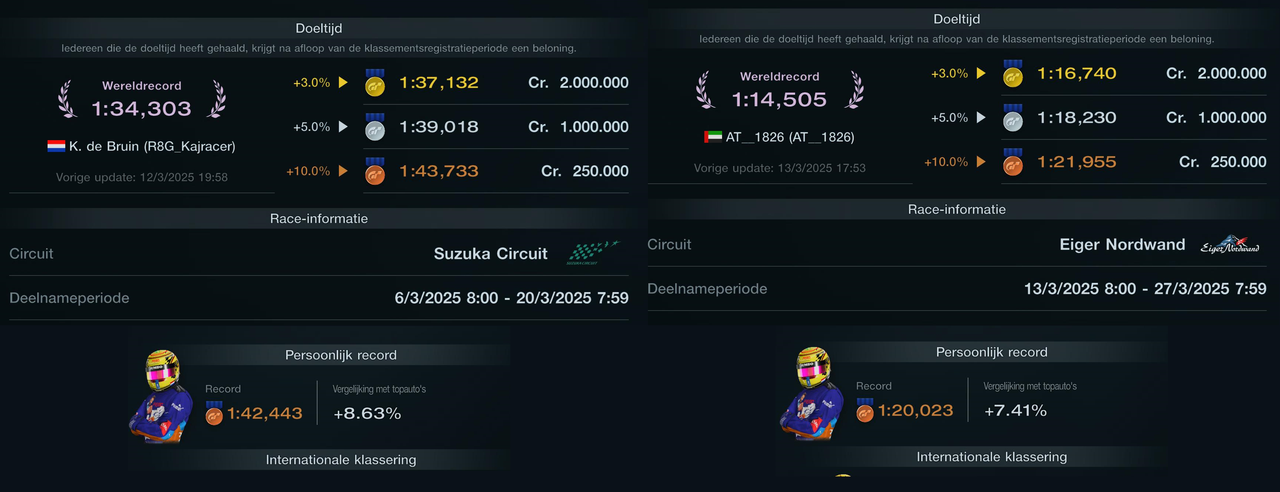Click the gold medal icon beside 1:16,740
The height and width of the screenshot is (492, 1280).
coord(1014,74)
